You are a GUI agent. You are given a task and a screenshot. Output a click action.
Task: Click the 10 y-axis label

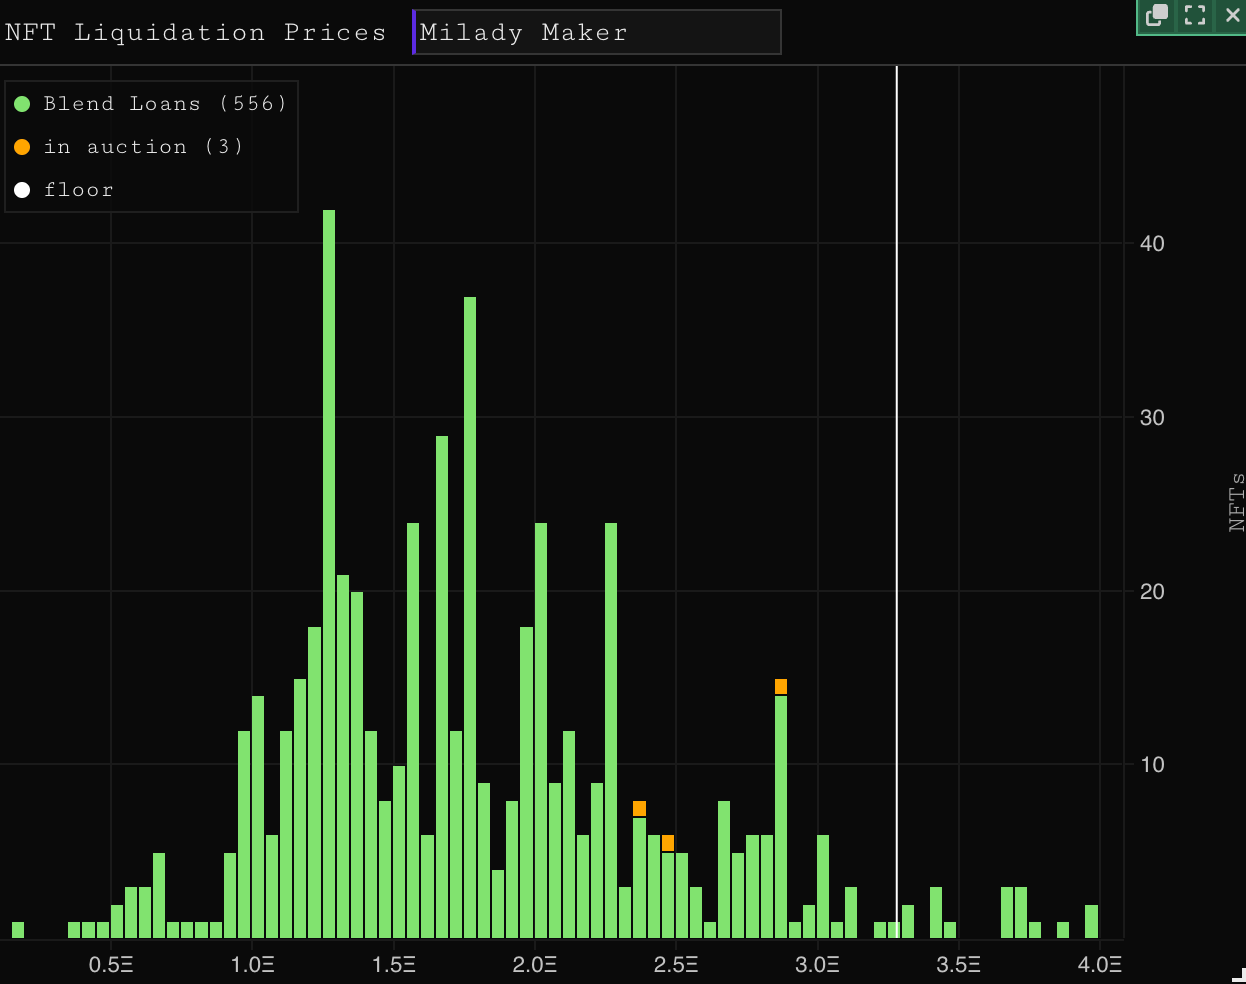1152,765
